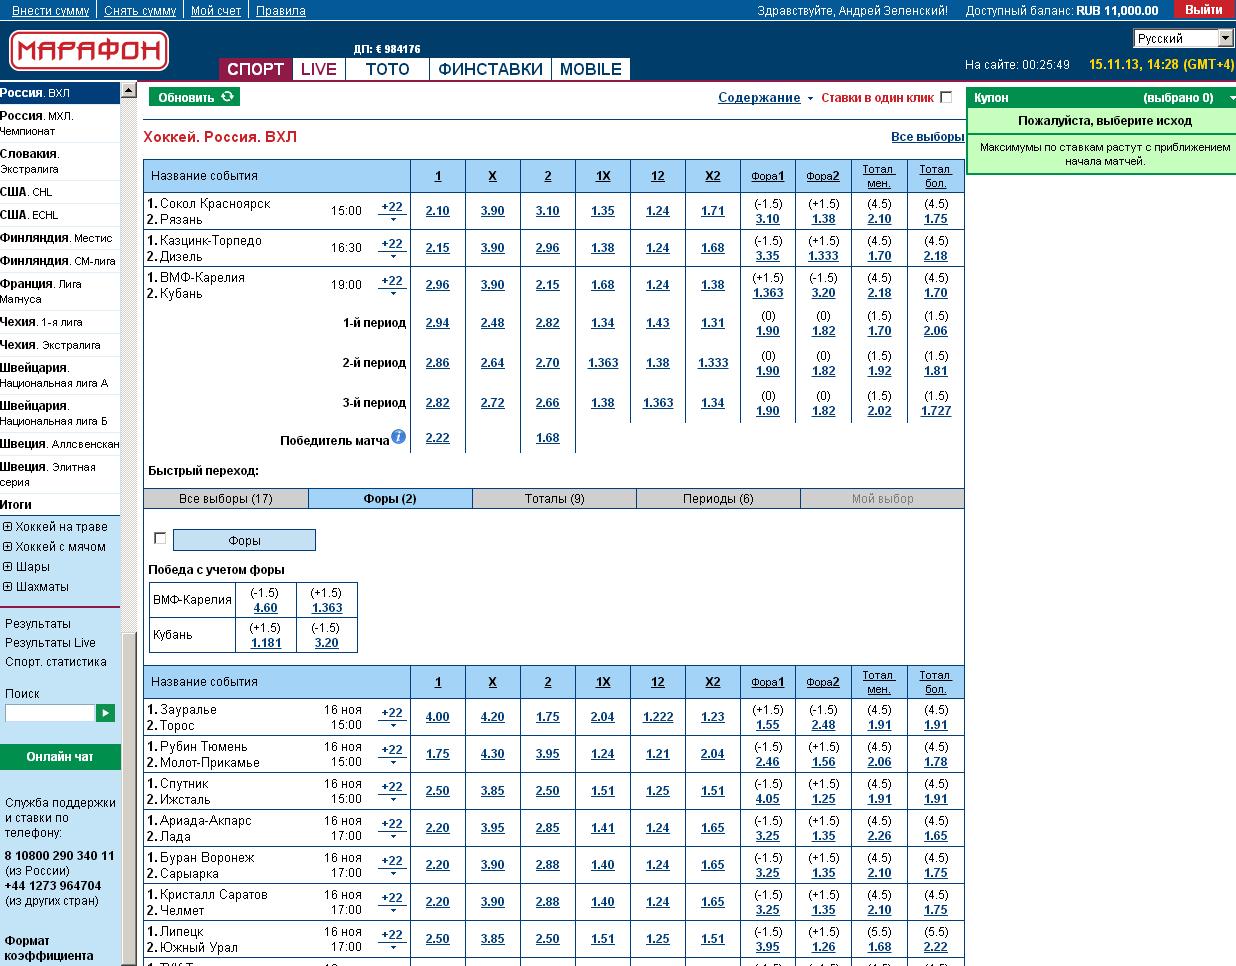Image resolution: width=1236 pixels, height=966 pixels.
Task: Expand the Шахматы category
Action: click(8, 587)
